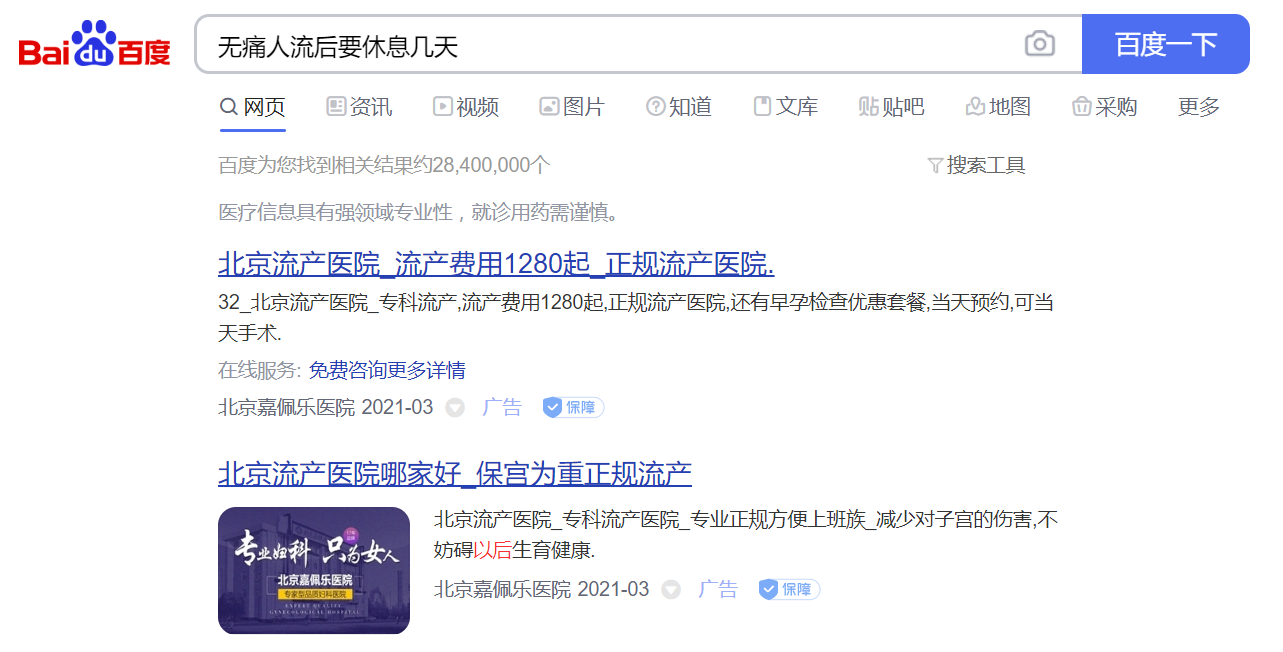
Task: Click the Baidu logo
Action: pyautogui.click(x=95, y=44)
